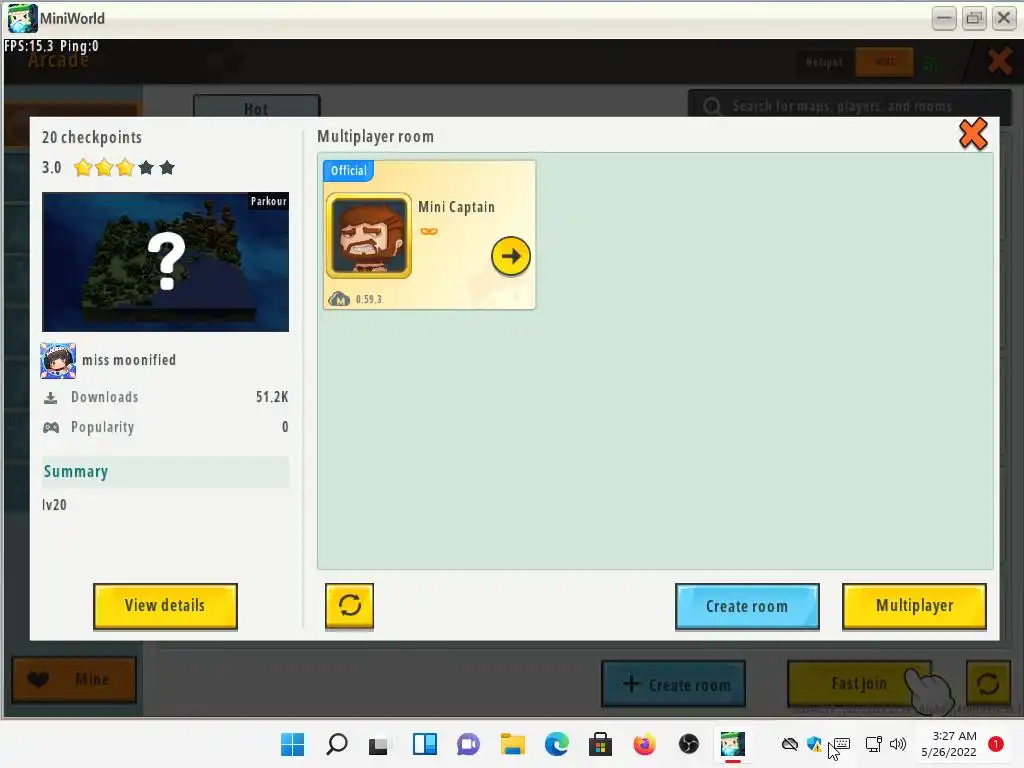The image size is (1024, 768).
Task: Open File Explorer from the taskbar
Action: click(x=513, y=744)
